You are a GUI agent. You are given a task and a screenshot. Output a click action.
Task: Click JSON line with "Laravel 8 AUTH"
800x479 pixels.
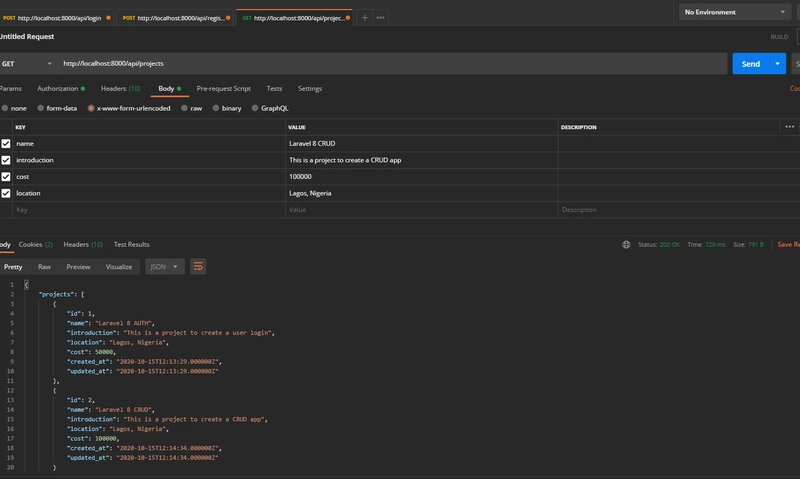pos(111,323)
